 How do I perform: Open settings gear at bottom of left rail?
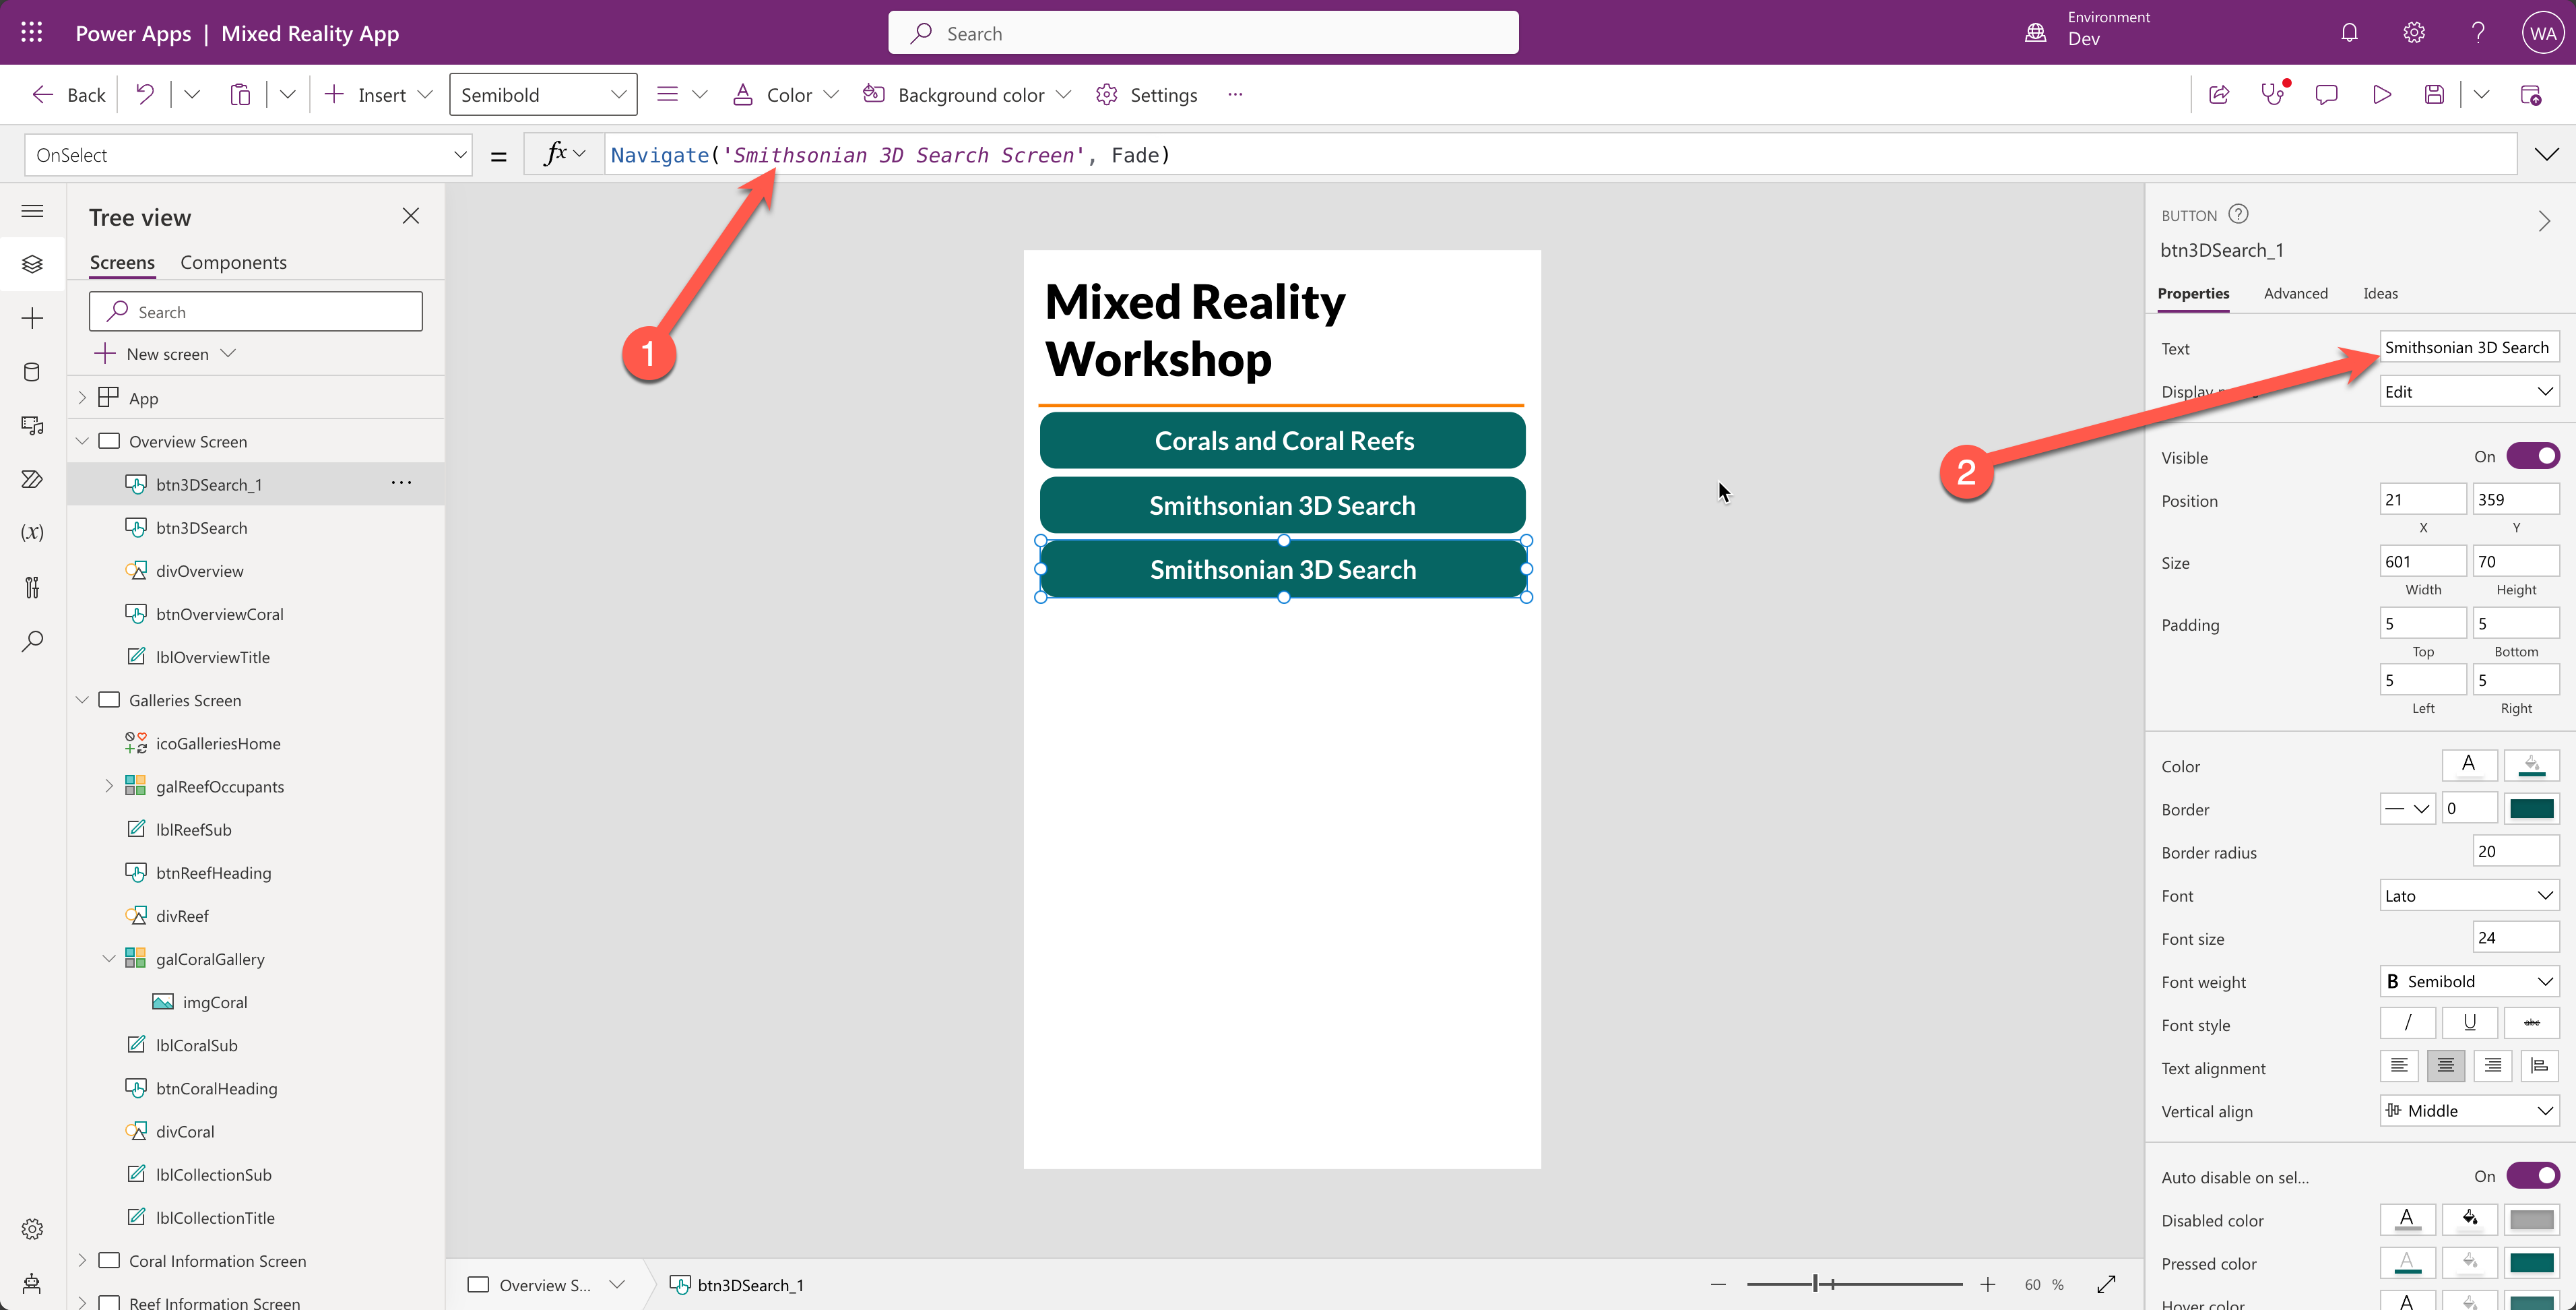click(32, 1229)
